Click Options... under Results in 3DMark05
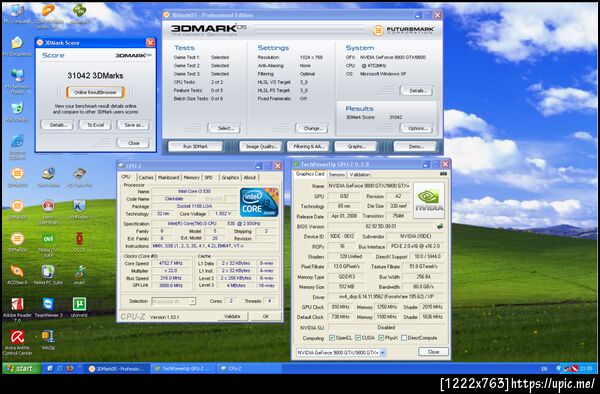The width and height of the screenshot is (600, 394). coord(417,128)
